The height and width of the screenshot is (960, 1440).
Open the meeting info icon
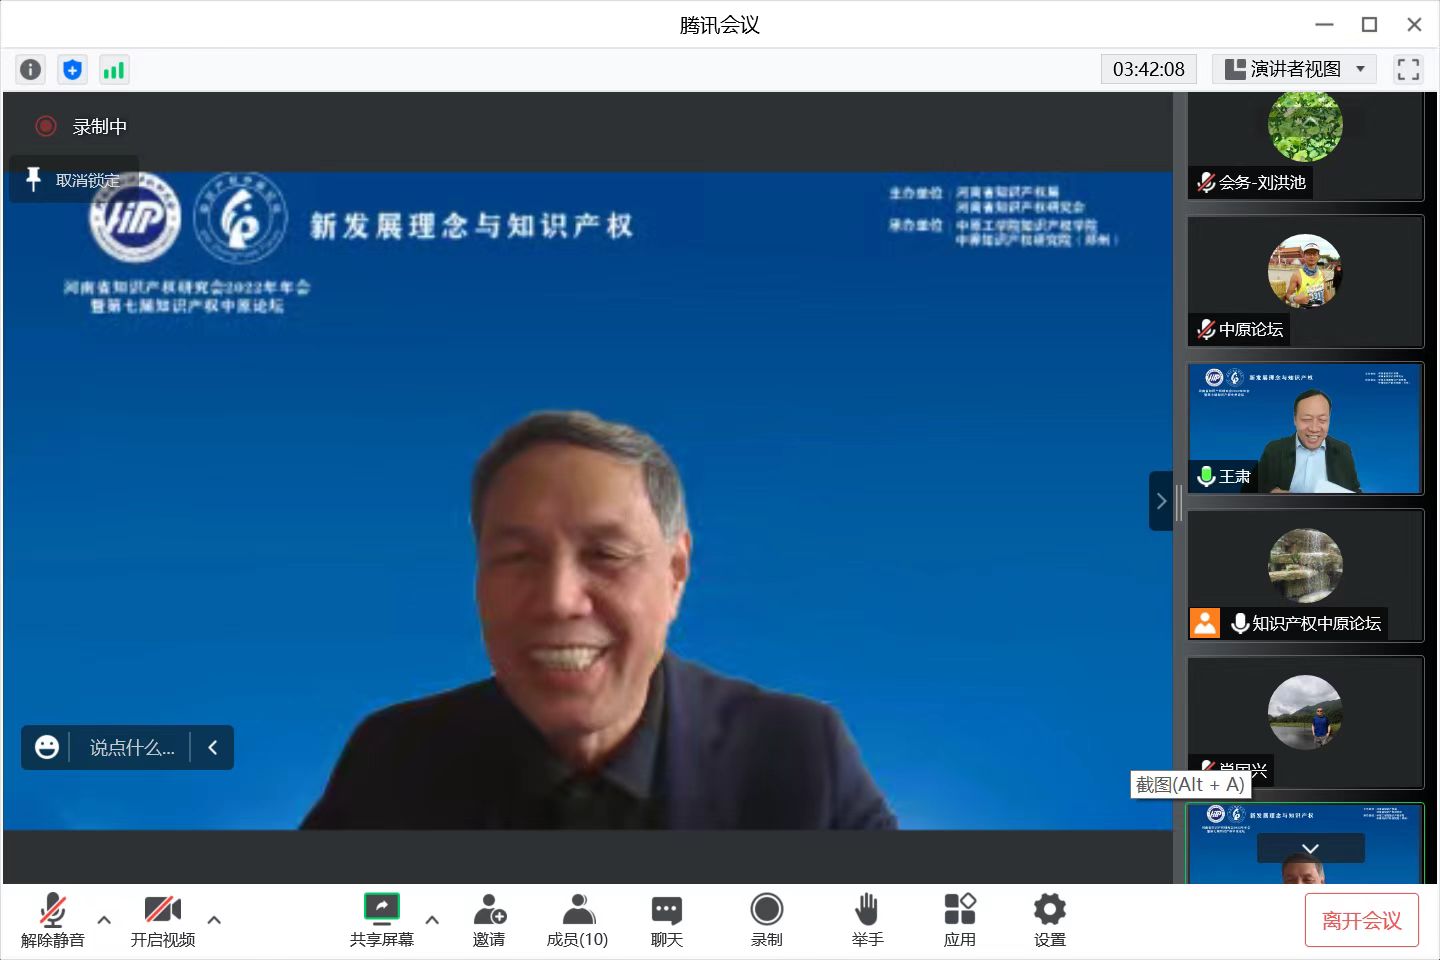pos(31,69)
